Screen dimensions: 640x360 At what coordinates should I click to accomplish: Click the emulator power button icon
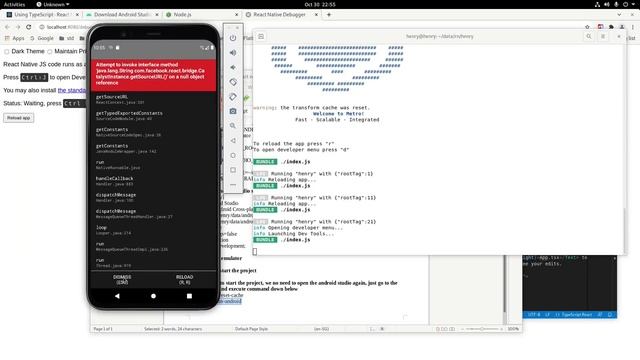[x=233, y=38]
